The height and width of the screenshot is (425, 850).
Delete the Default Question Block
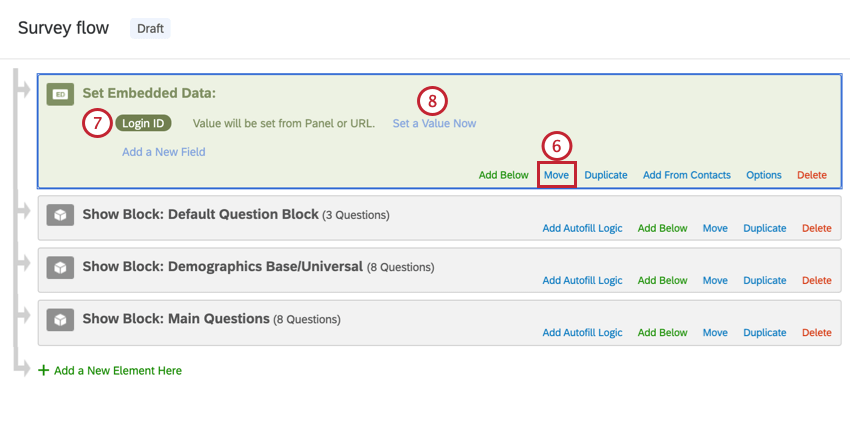(816, 228)
